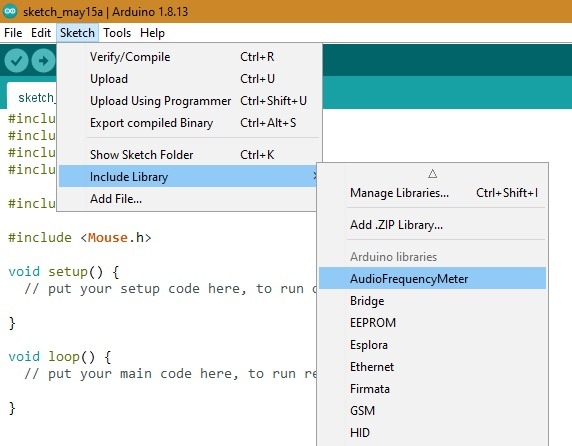Image resolution: width=572 pixels, height=446 pixels.
Task: Include the Ethernet library
Action: [x=432, y=367]
